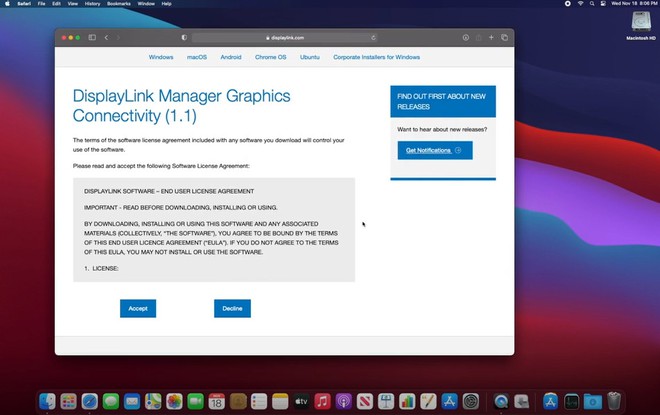The height and width of the screenshot is (415, 660).
Task: Open FaceTime from the Dock
Action: tap(196, 402)
